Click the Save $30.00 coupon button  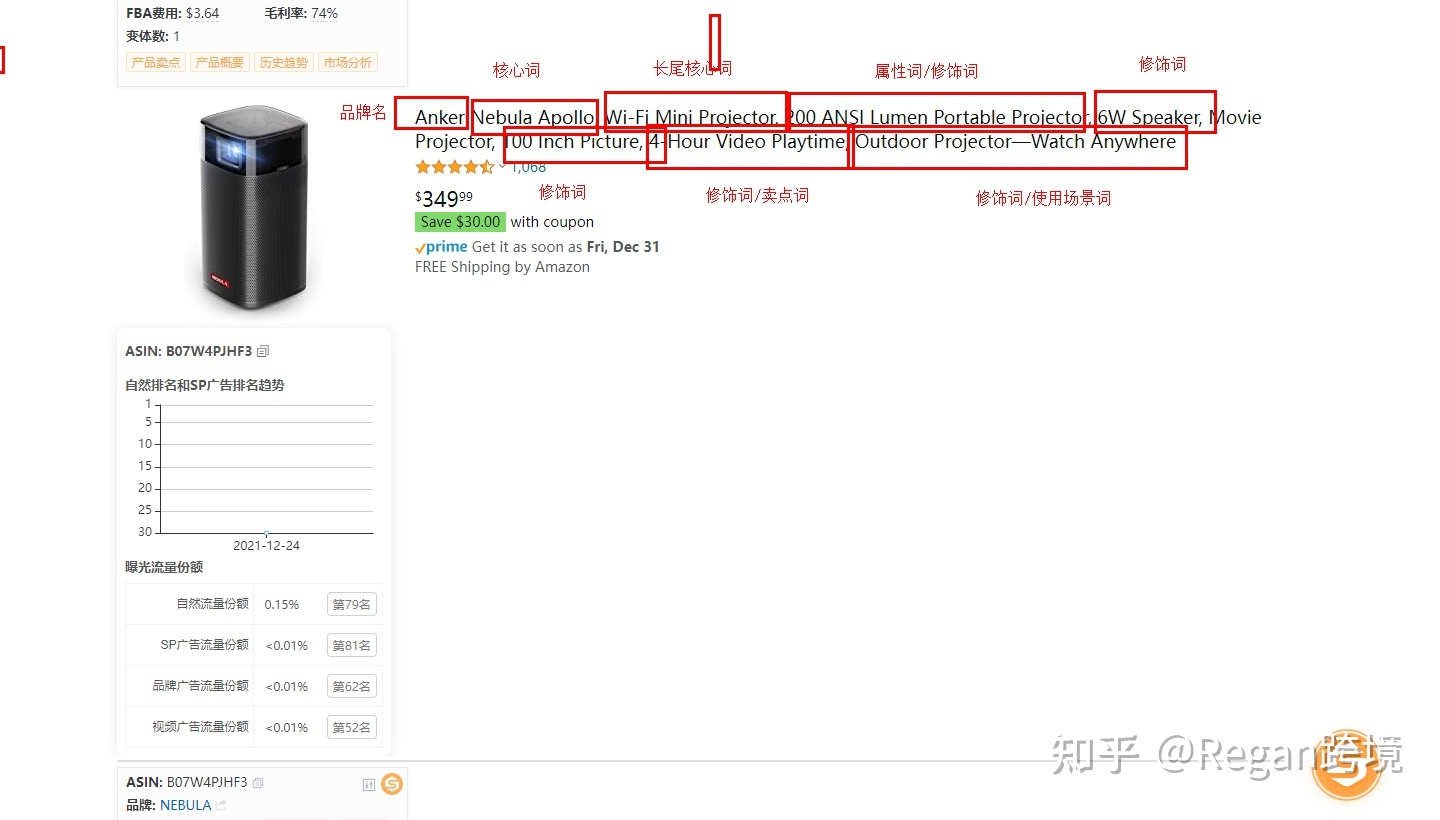(x=460, y=221)
